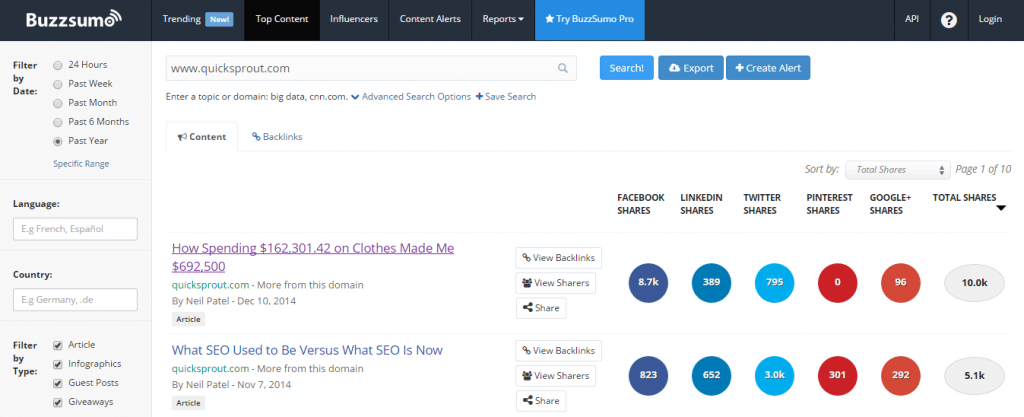Select the Past 6 Months filter
Screen dimensions: 1024x417
pyautogui.click(x=58, y=122)
